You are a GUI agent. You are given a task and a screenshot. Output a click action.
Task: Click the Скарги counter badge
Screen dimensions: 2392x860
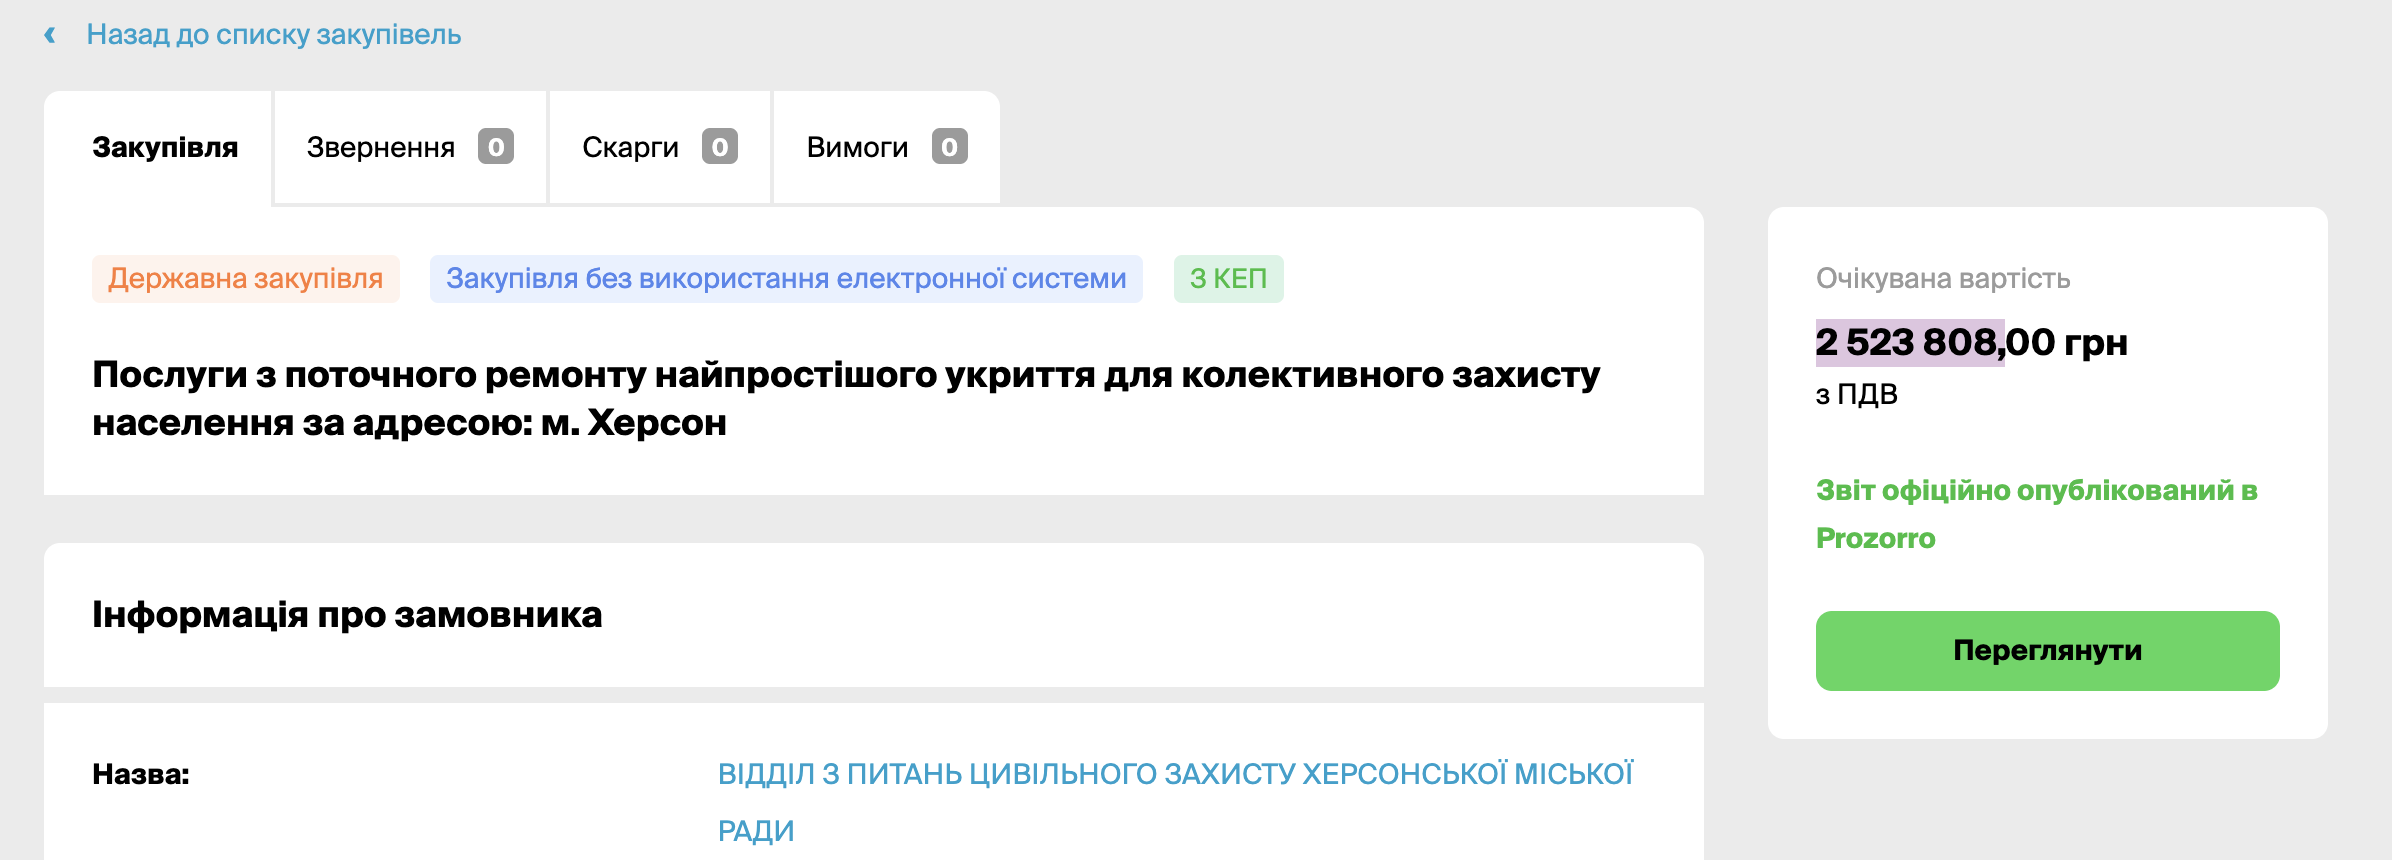pos(719,147)
